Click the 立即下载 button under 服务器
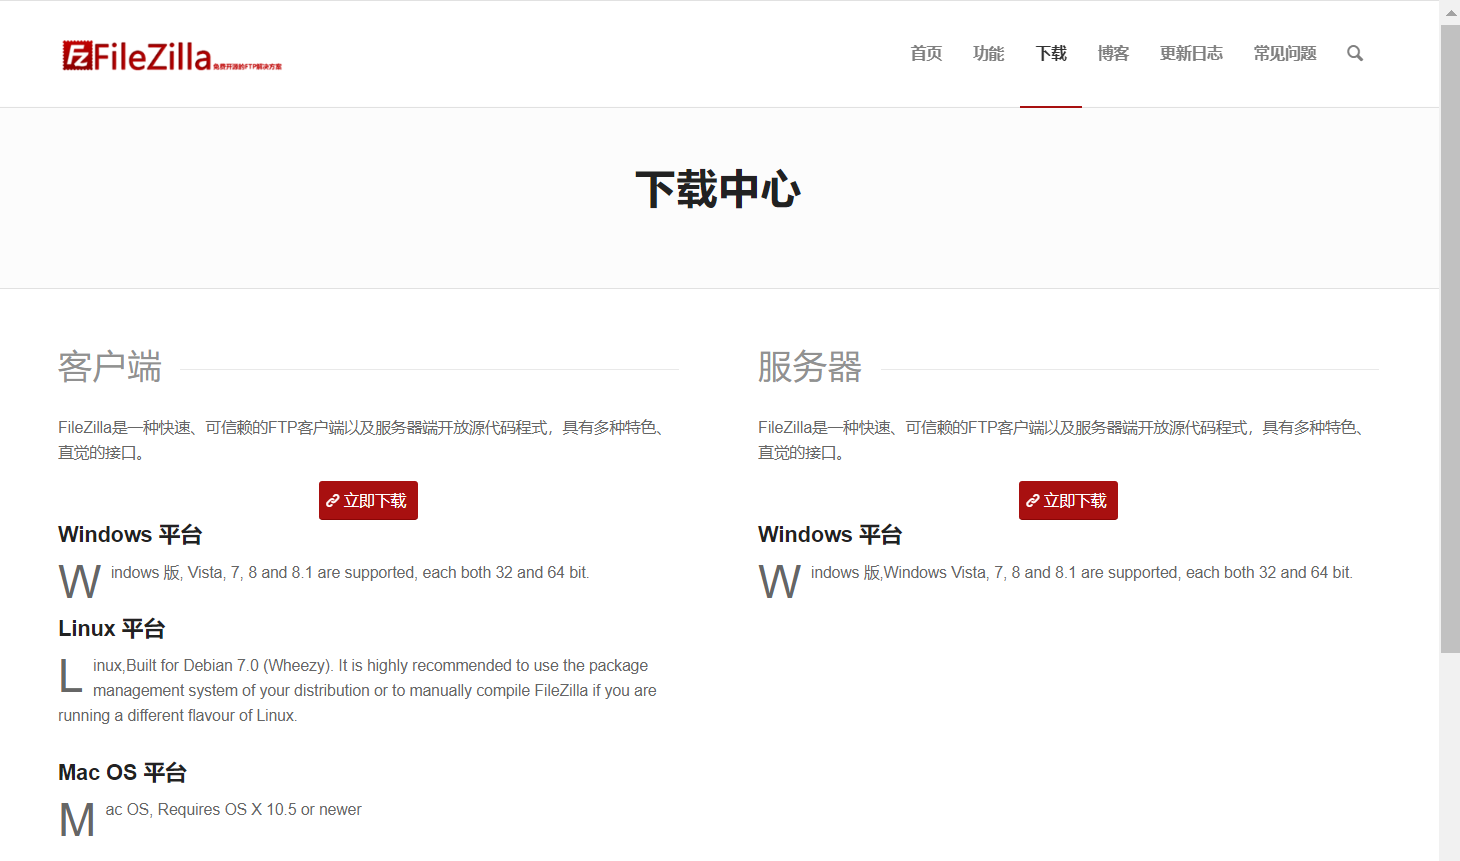Image resolution: width=1460 pixels, height=861 pixels. (x=1068, y=500)
